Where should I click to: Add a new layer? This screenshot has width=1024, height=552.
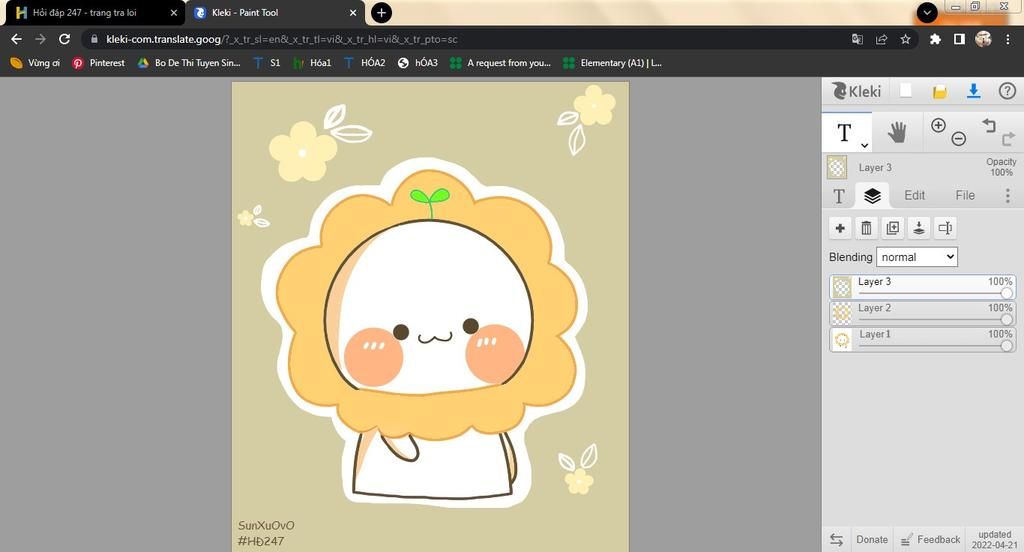click(x=840, y=228)
